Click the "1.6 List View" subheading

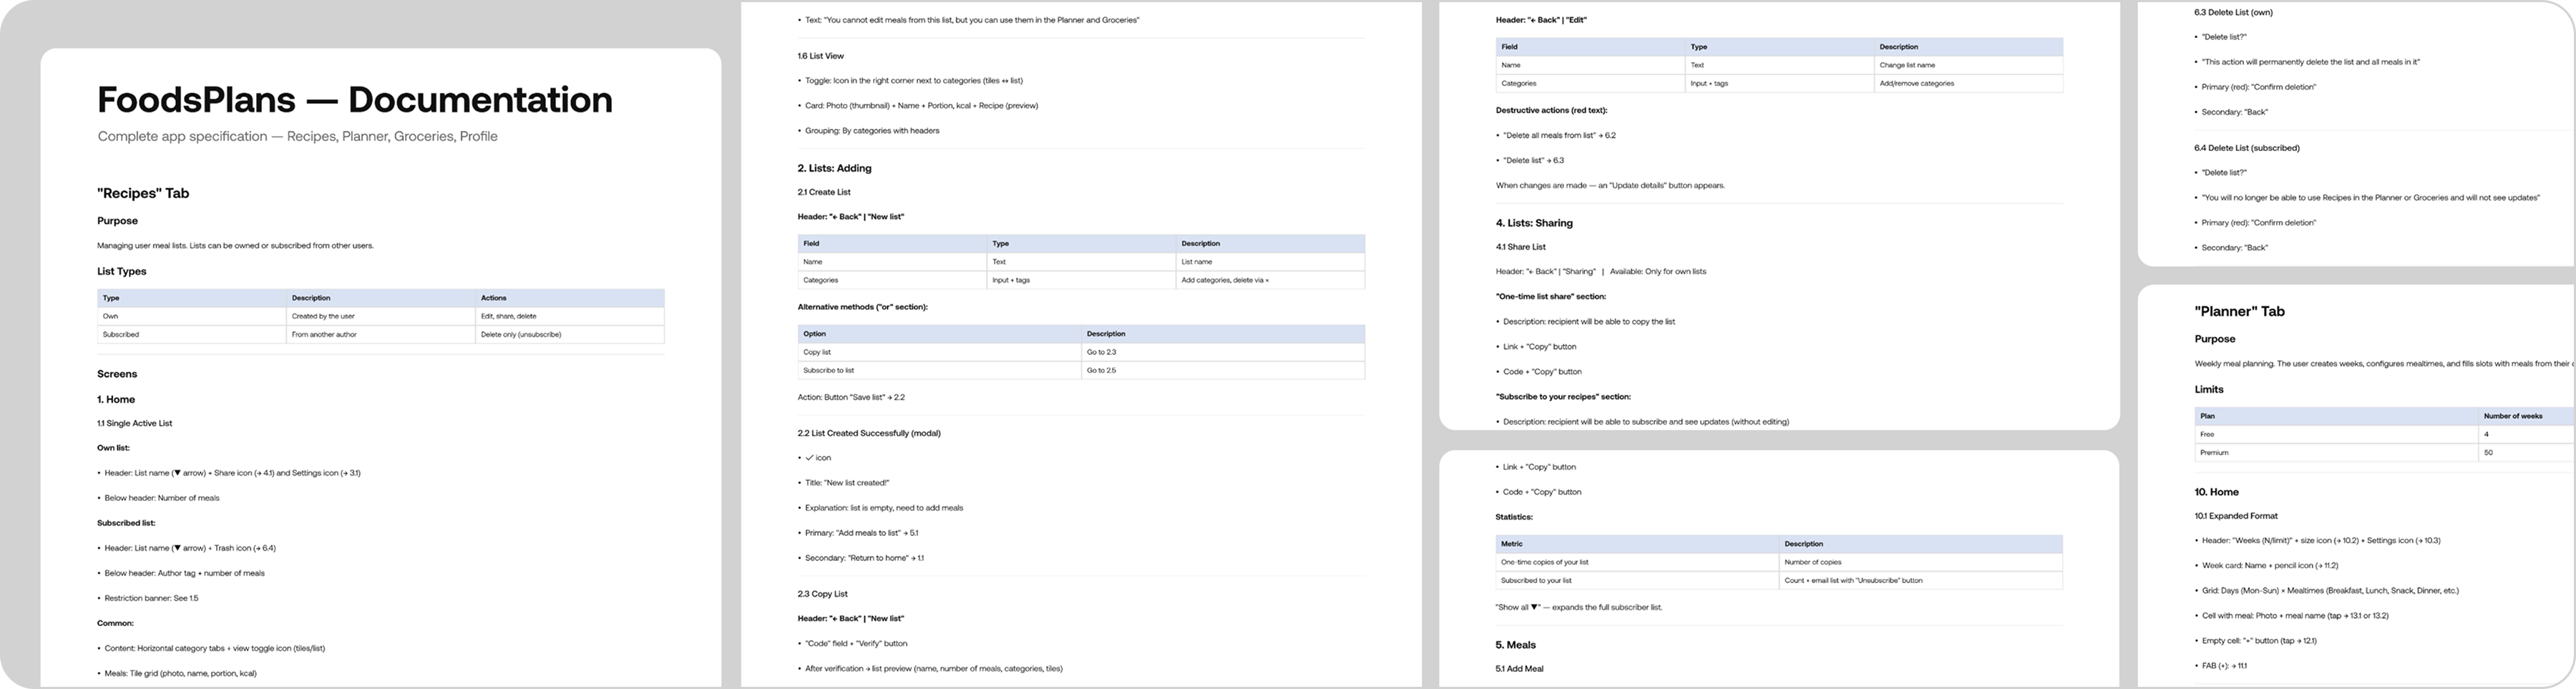pyautogui.click(x=821, y=56)
